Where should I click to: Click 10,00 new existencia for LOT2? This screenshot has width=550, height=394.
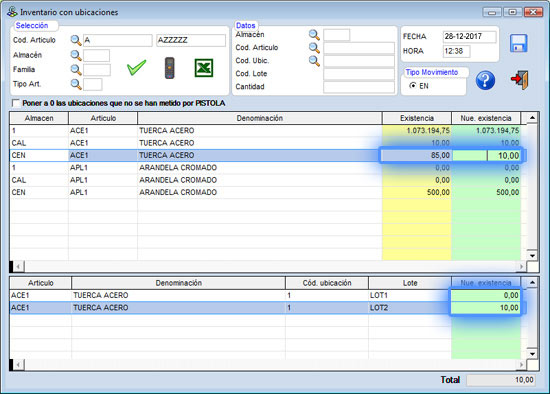click(486, 308)
